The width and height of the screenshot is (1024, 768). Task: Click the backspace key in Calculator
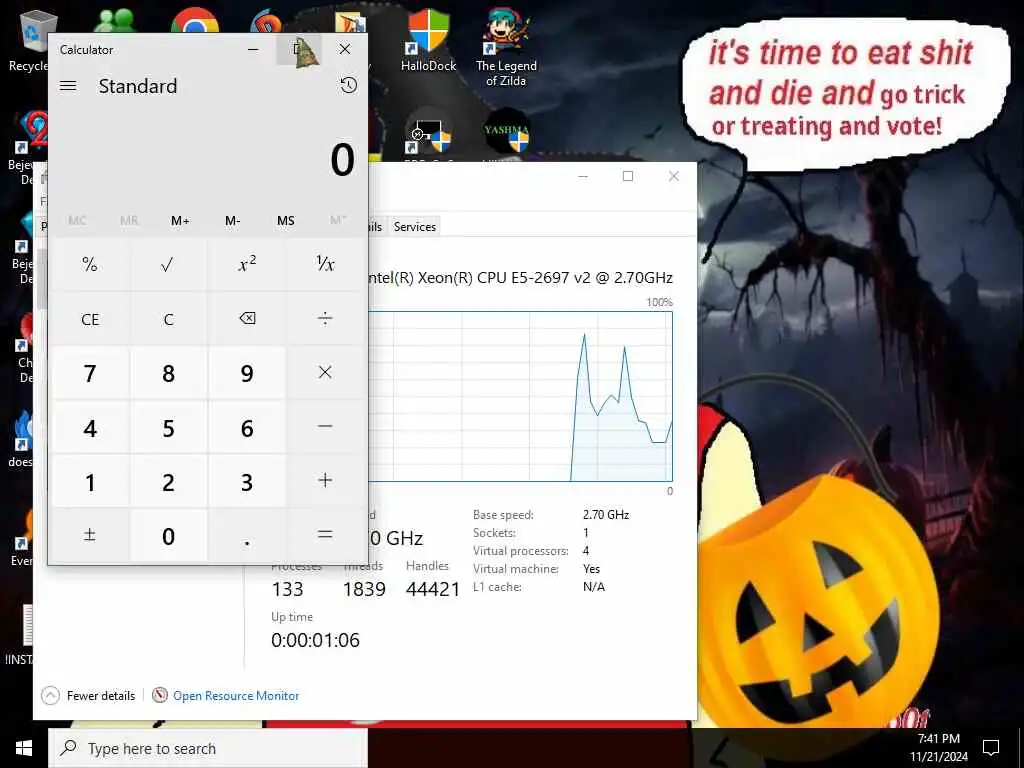click(247, 319)
